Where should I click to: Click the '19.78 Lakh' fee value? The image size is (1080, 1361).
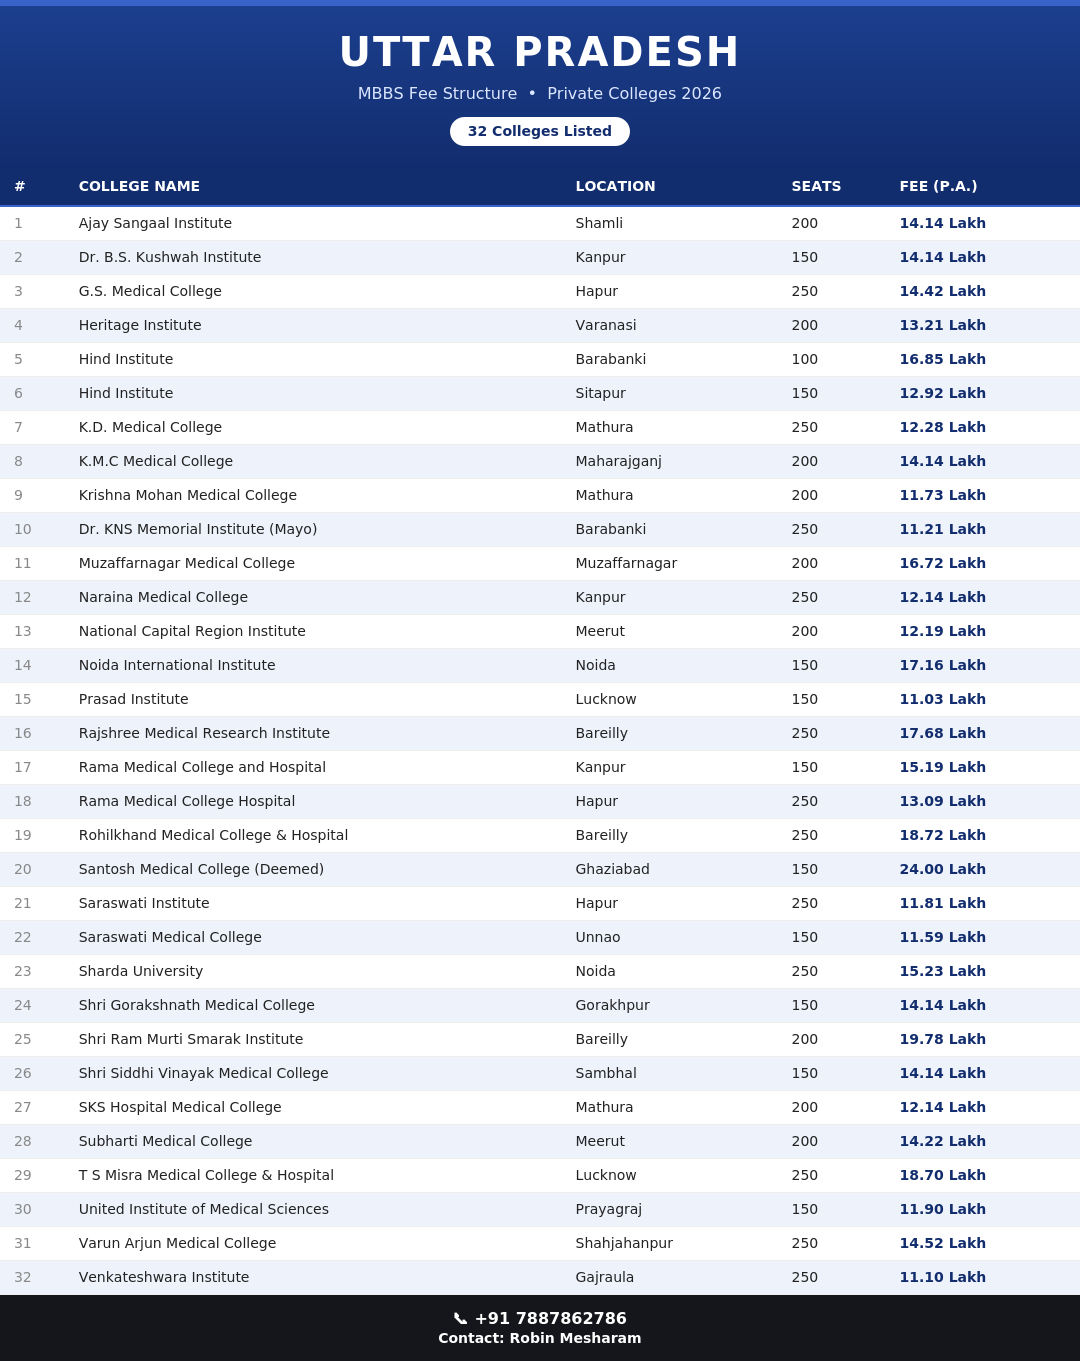(x=942, y=1039)
